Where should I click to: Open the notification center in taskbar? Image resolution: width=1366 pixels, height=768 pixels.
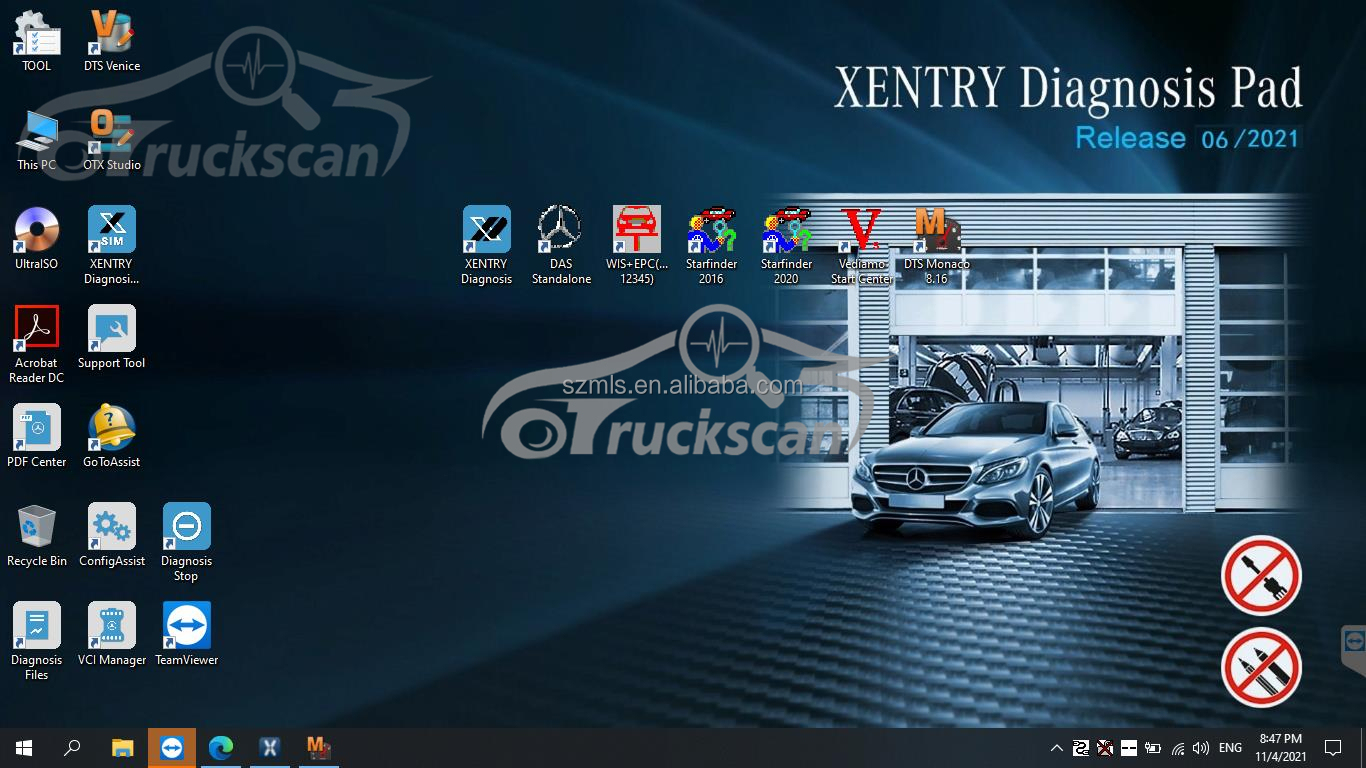click(1333, 748)
